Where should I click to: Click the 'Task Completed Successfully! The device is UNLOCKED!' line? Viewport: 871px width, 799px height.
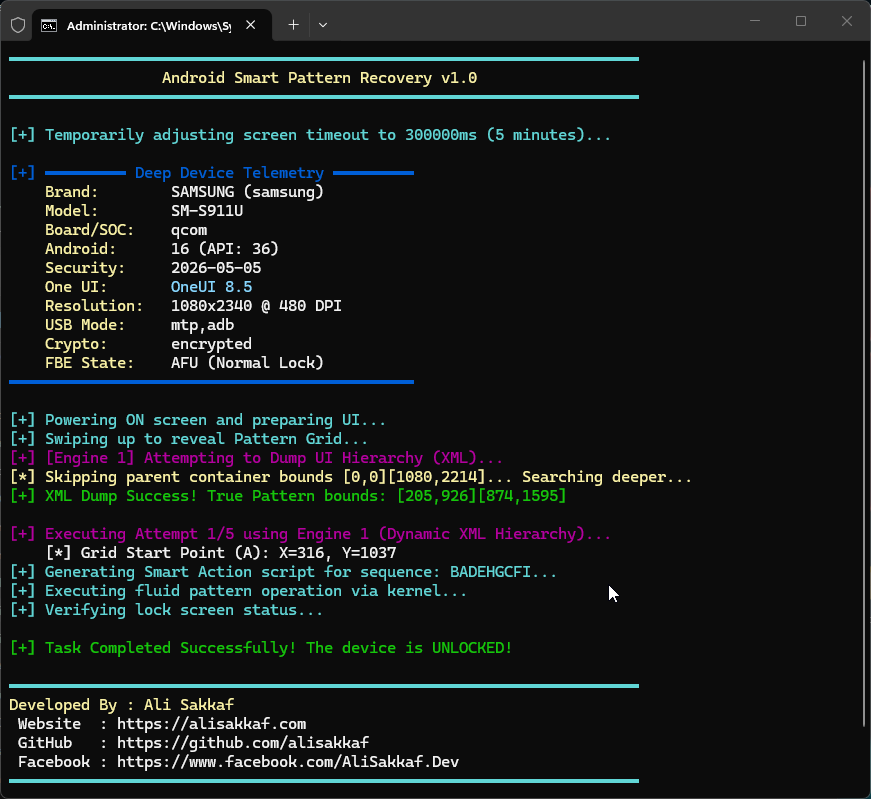261,648
